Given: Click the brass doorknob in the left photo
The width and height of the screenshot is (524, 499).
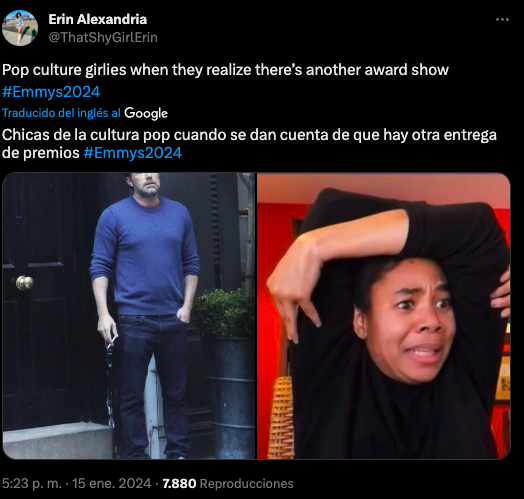Looking at the screenshot, I should point(25,283).
